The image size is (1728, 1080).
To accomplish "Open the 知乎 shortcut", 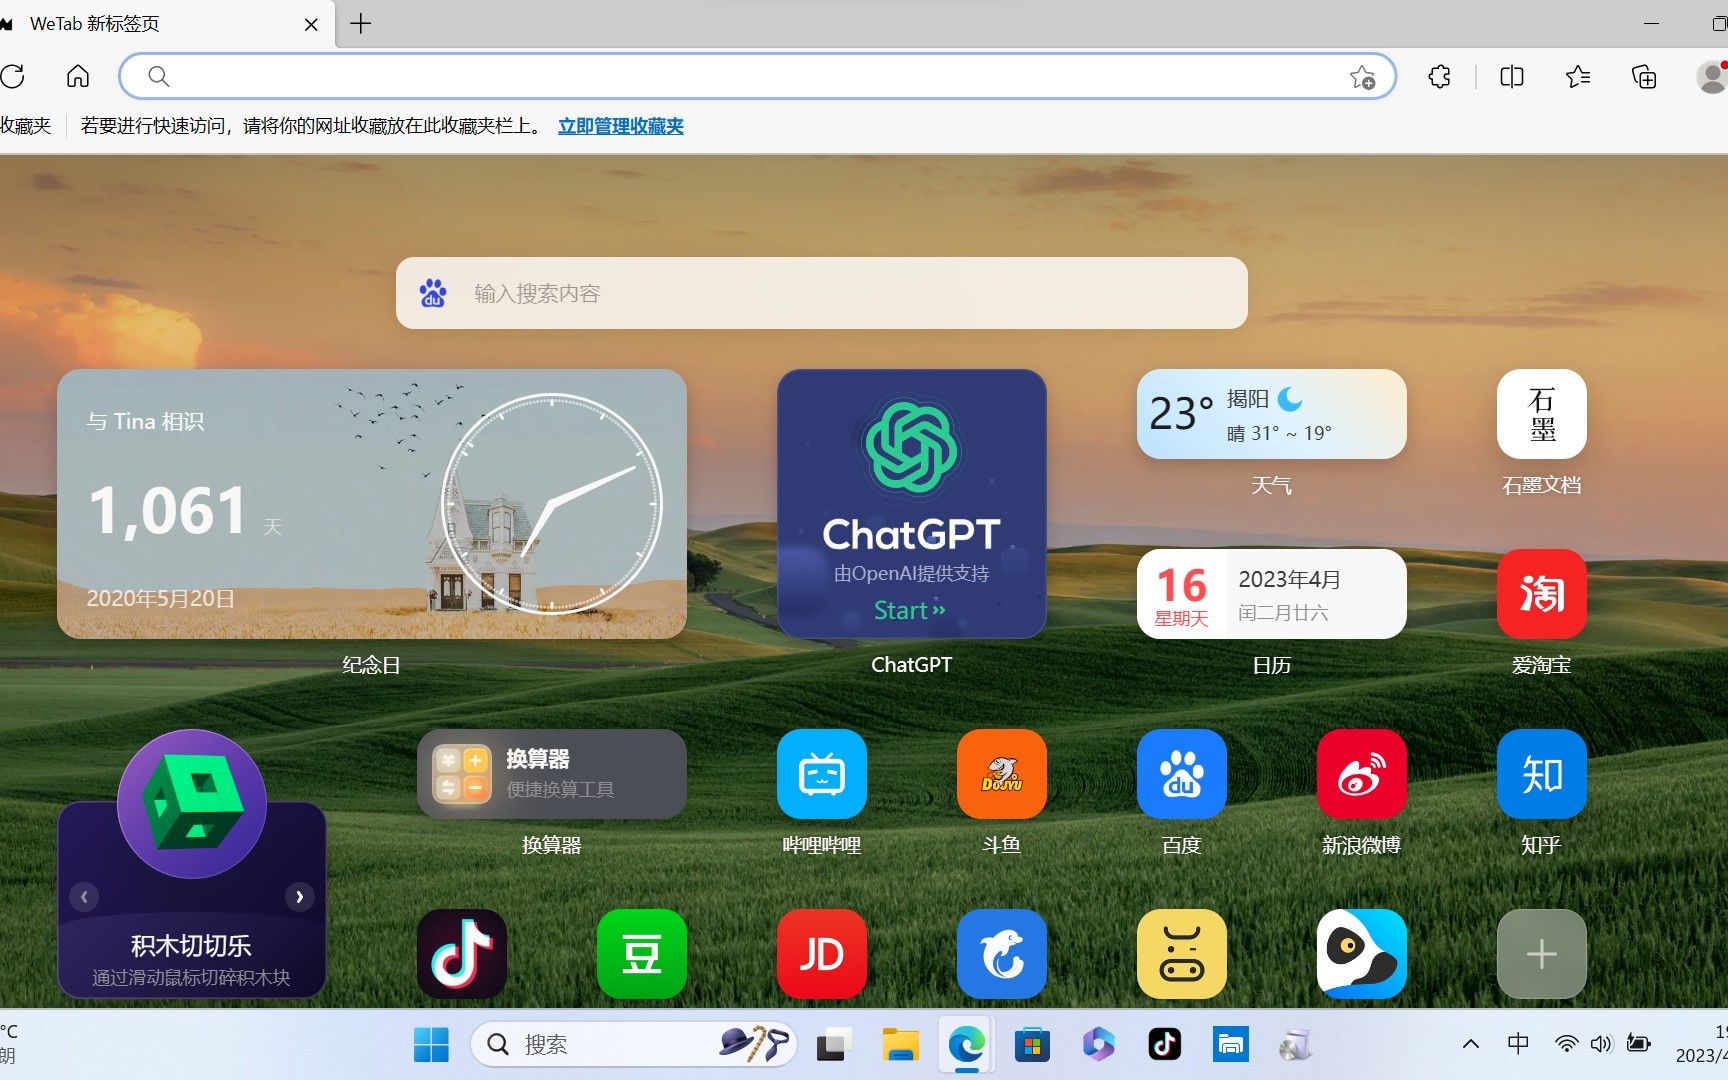I will point(1541,773).
